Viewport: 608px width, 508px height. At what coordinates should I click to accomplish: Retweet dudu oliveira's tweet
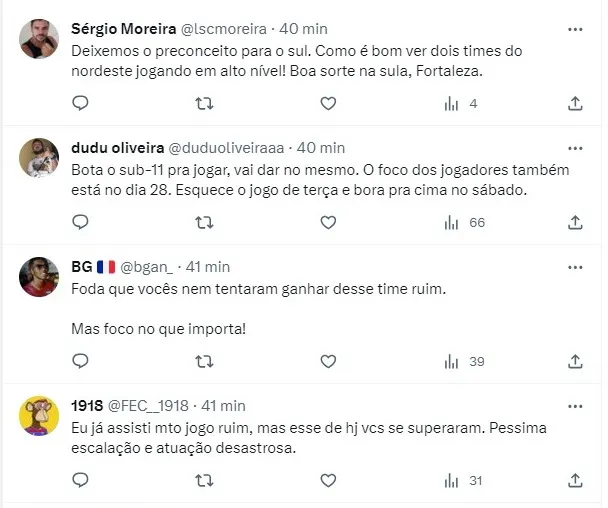click(x=204, y=222)
